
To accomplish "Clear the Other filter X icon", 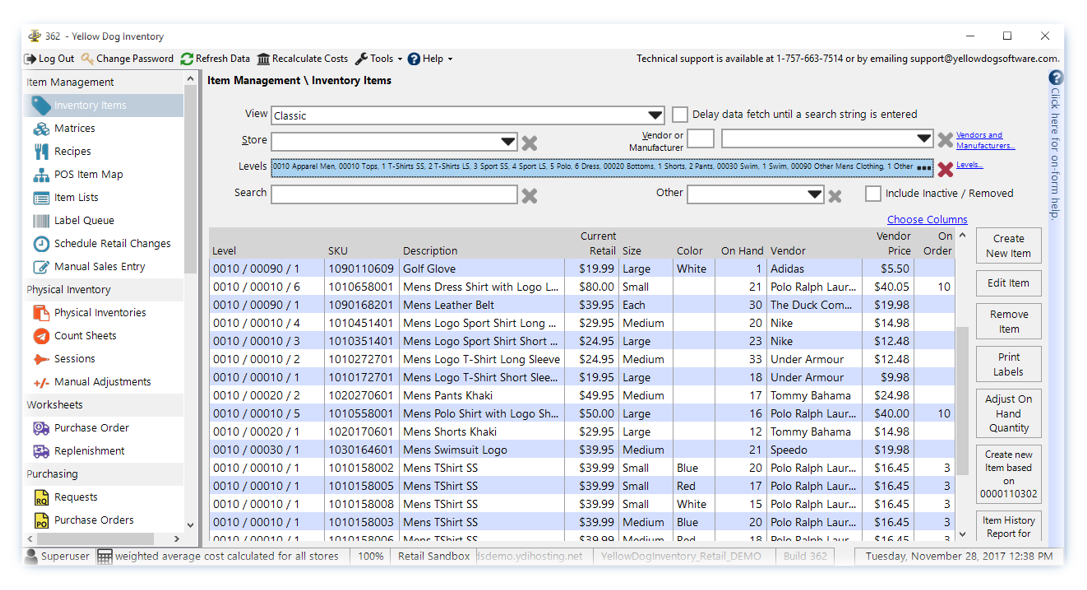I will click(x=835, y=196).
